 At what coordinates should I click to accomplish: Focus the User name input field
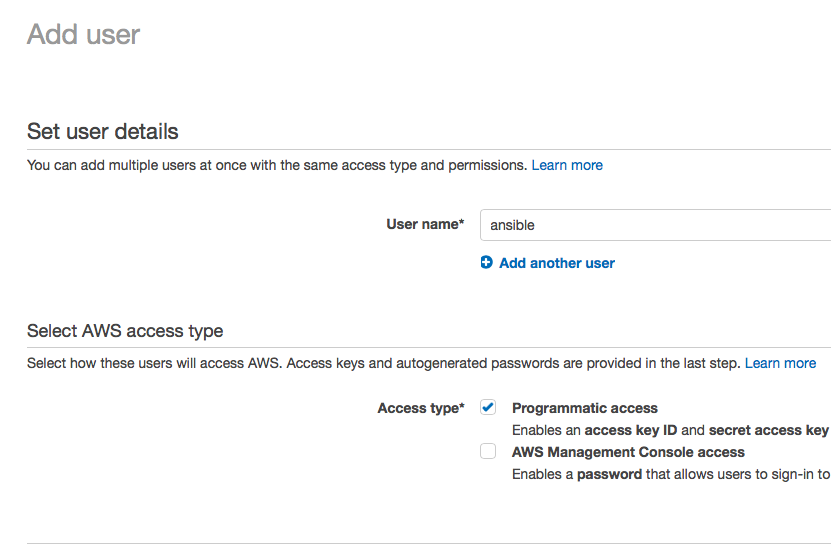[x=656, y=225]
